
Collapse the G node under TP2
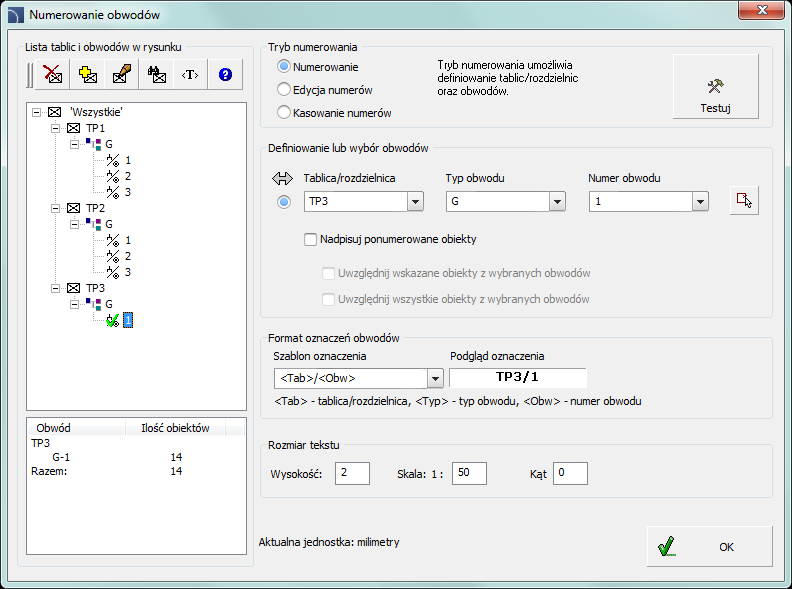click(75, 224)
